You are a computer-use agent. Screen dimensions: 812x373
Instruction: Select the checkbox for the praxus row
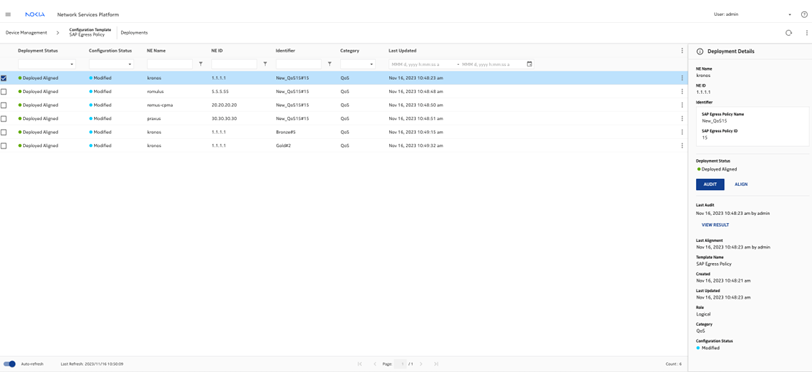(x=4, y=119)
